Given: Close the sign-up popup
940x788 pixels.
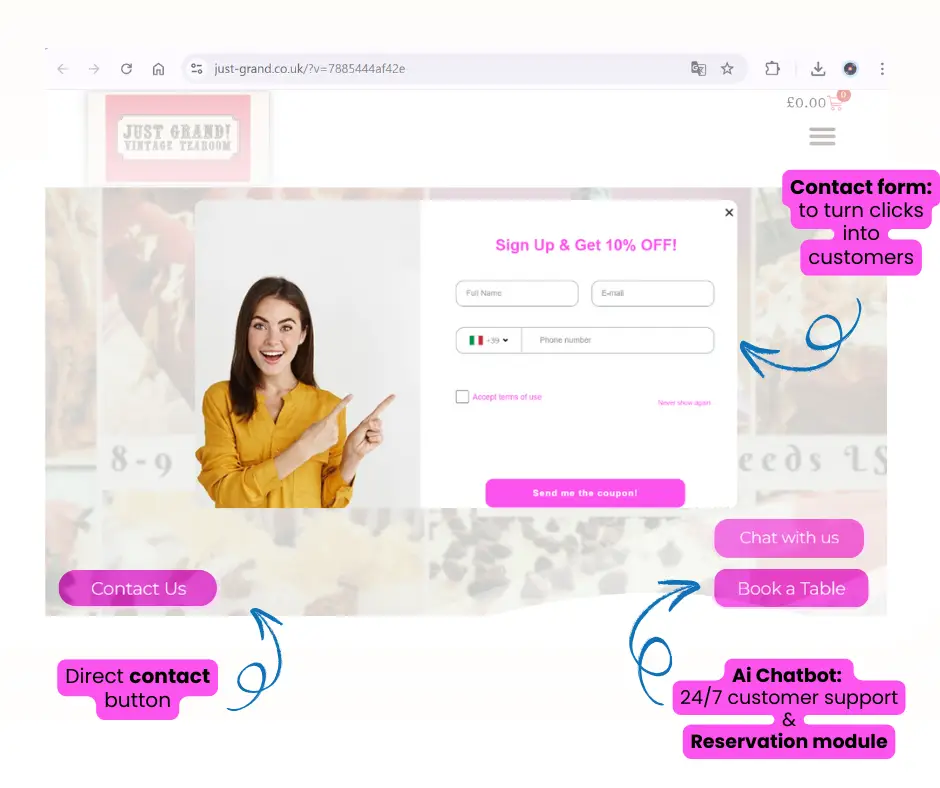Looking at the screenshot, I should (729, 212).
